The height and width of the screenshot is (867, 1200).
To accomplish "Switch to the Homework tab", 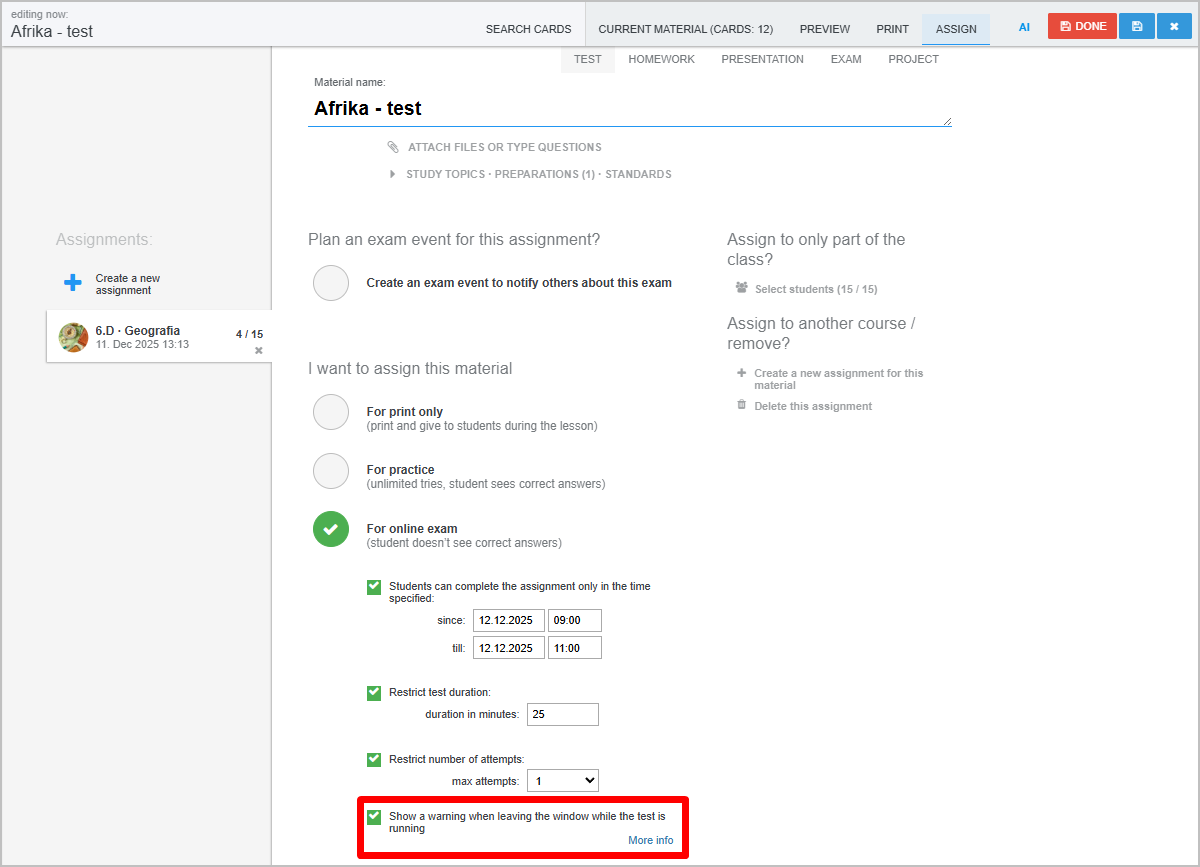I will point(661,59).
